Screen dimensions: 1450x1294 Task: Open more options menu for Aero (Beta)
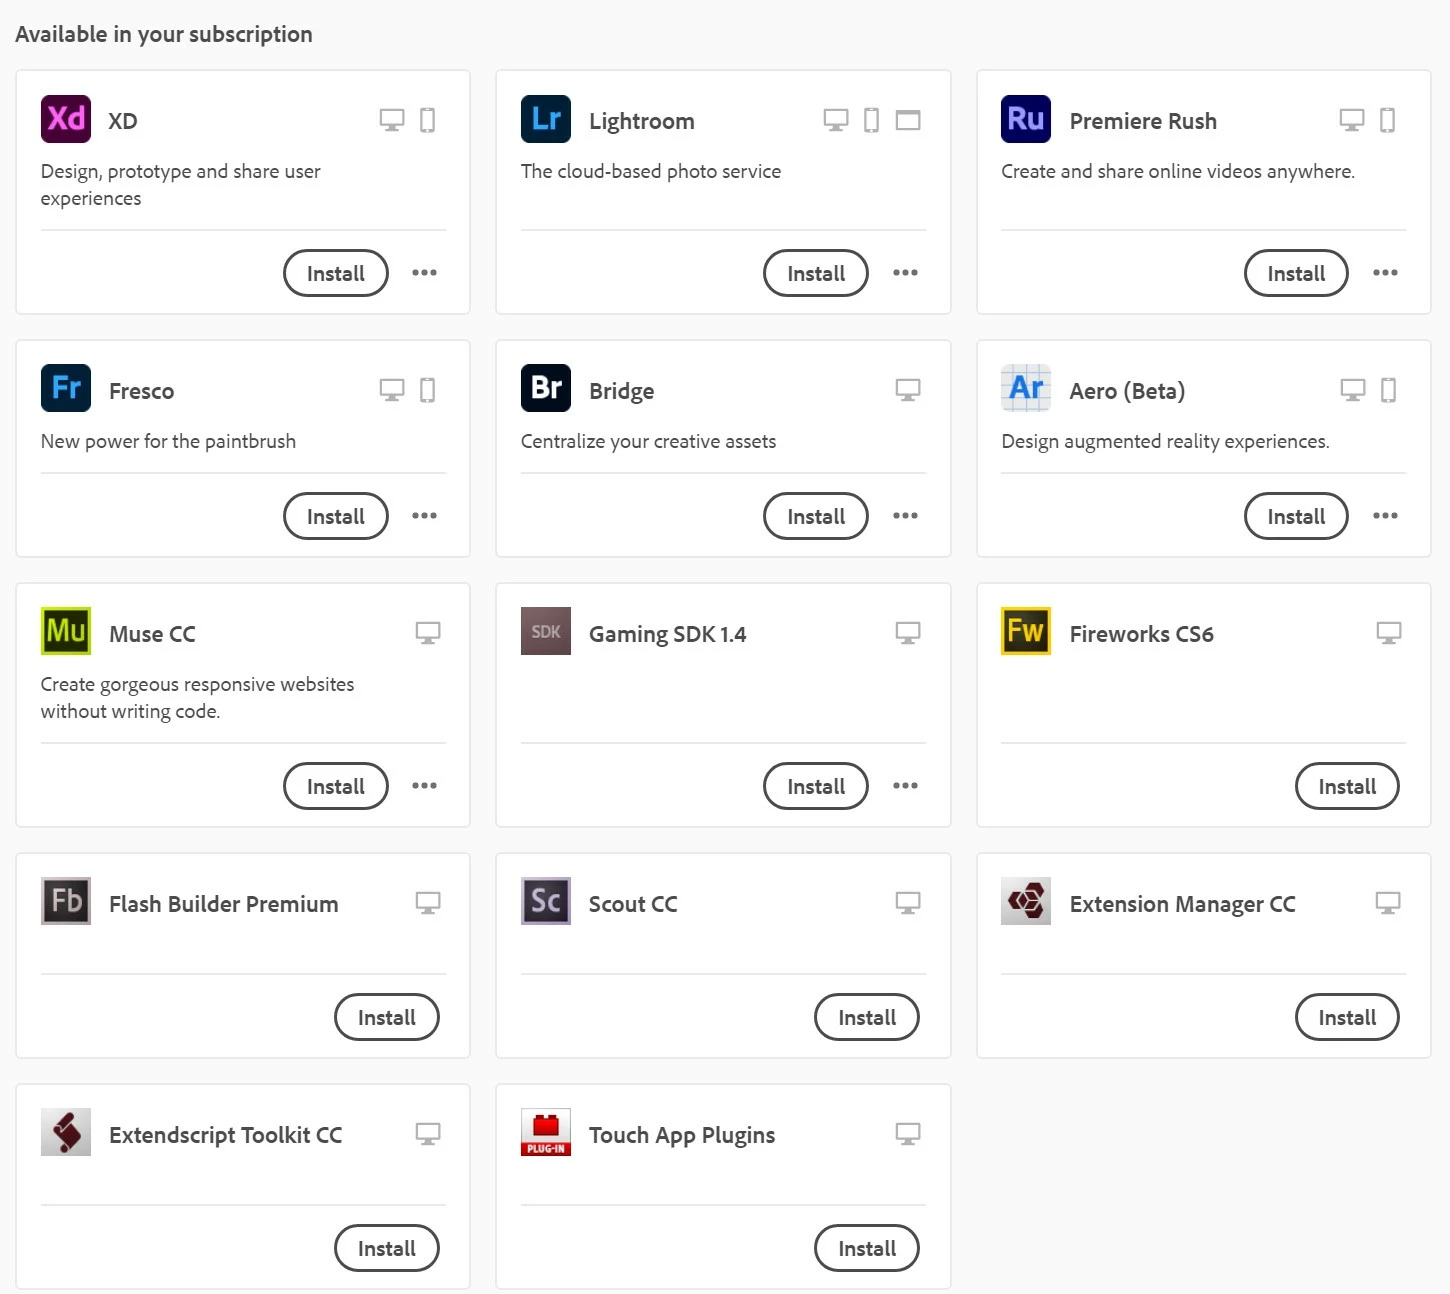pos(1385,516)
